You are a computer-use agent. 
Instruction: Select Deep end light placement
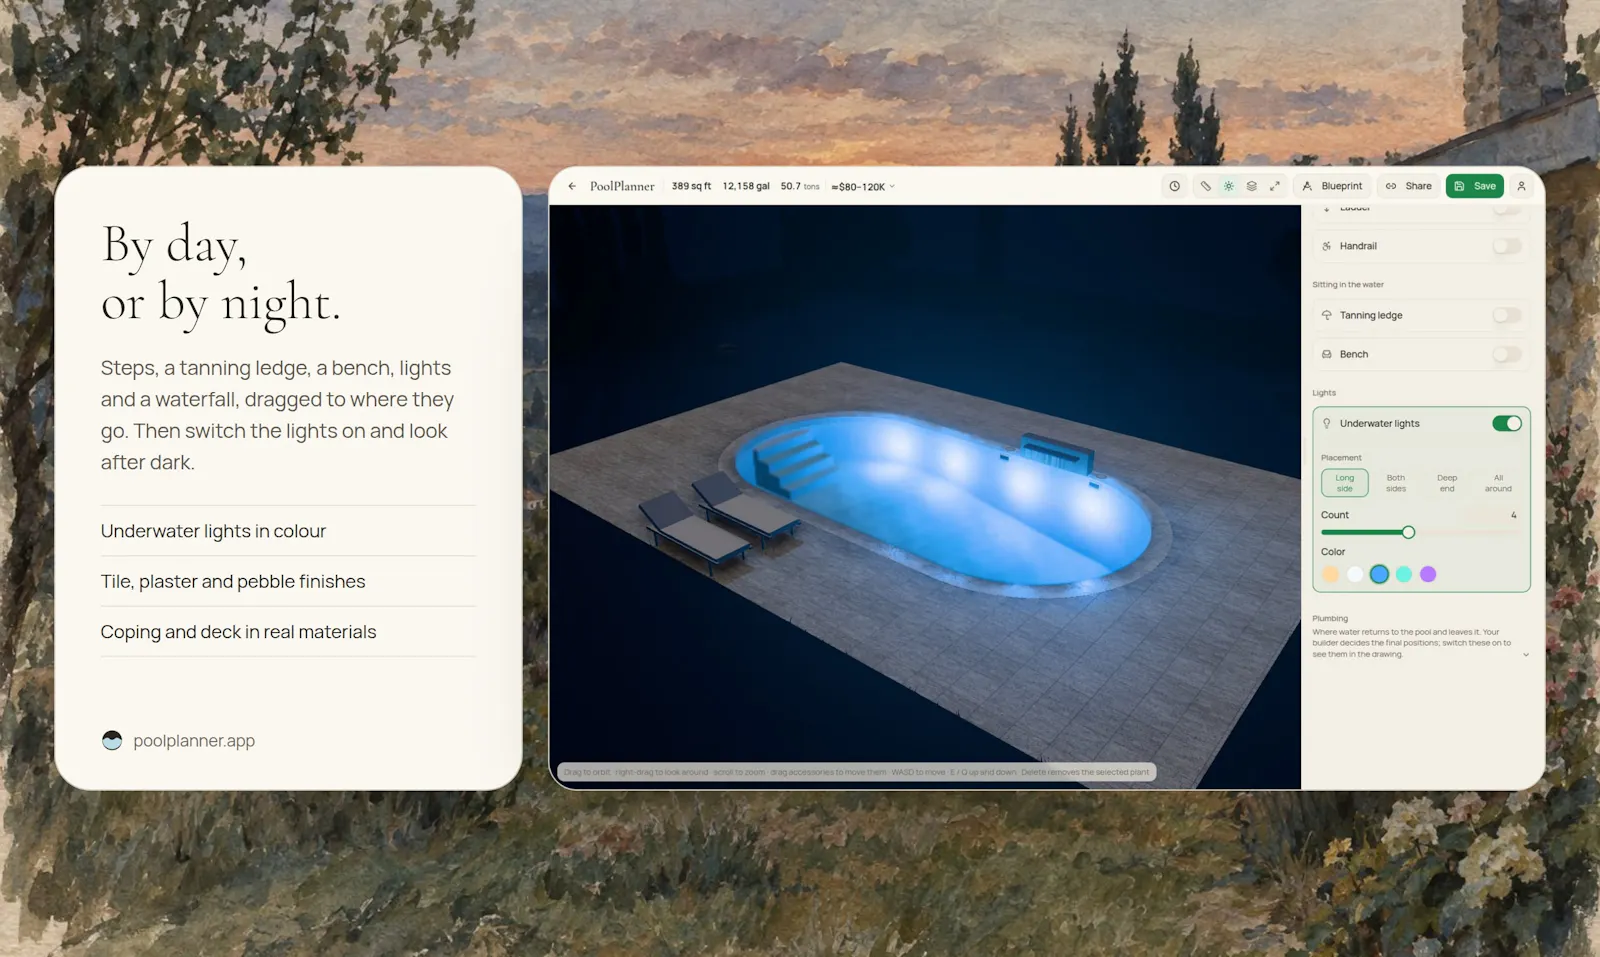(x=1447, y=483)
